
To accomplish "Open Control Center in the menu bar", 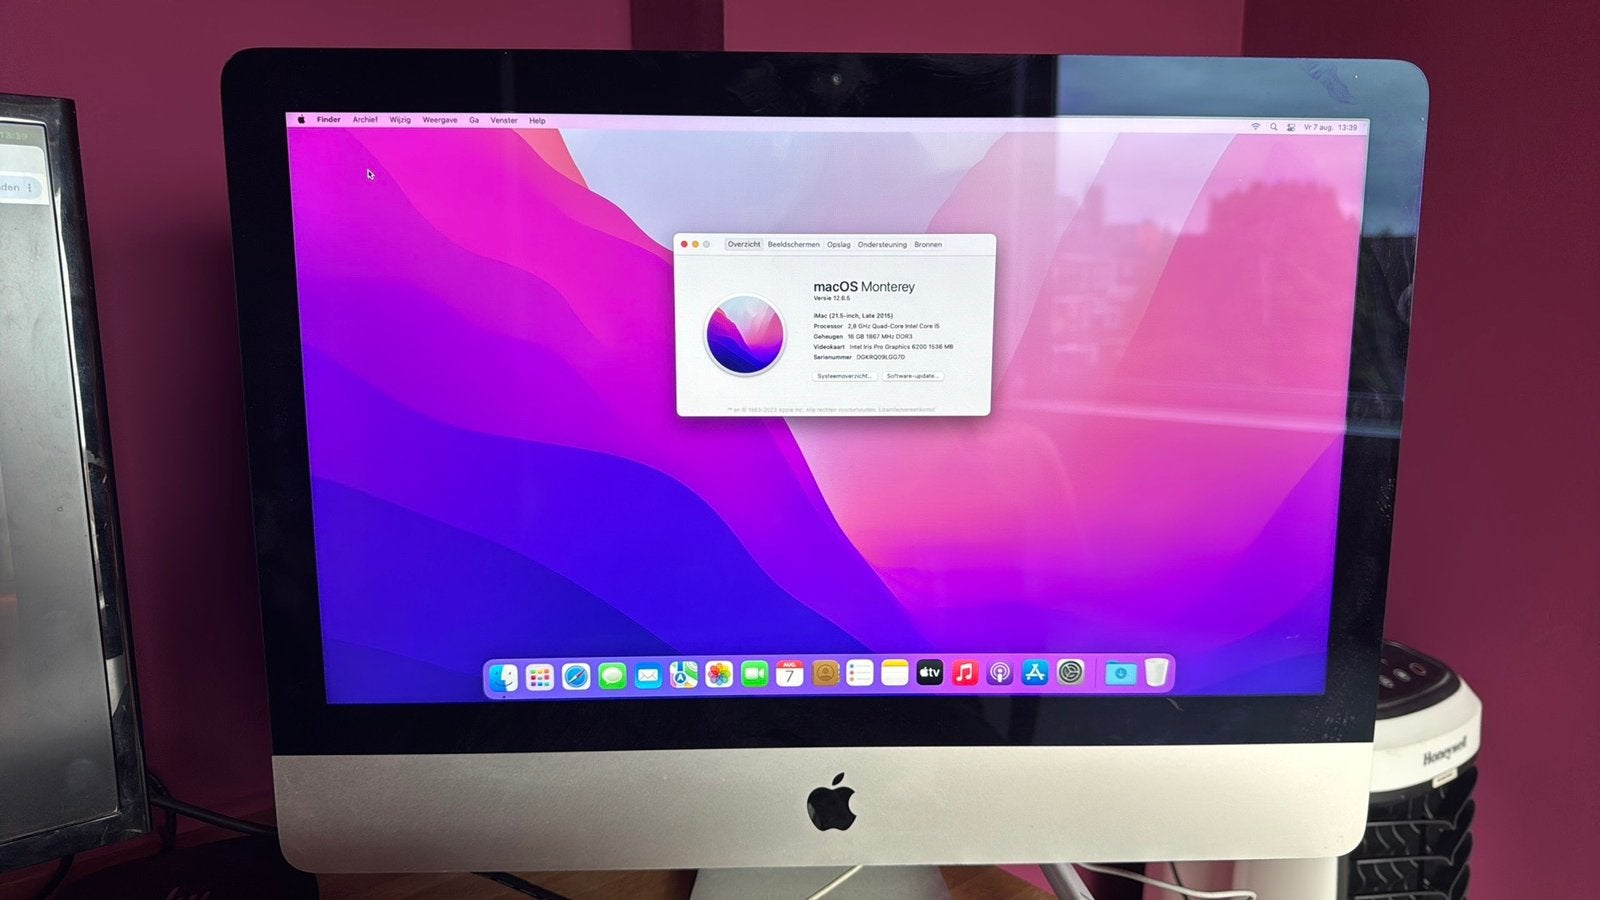I will coord(1291,127).
